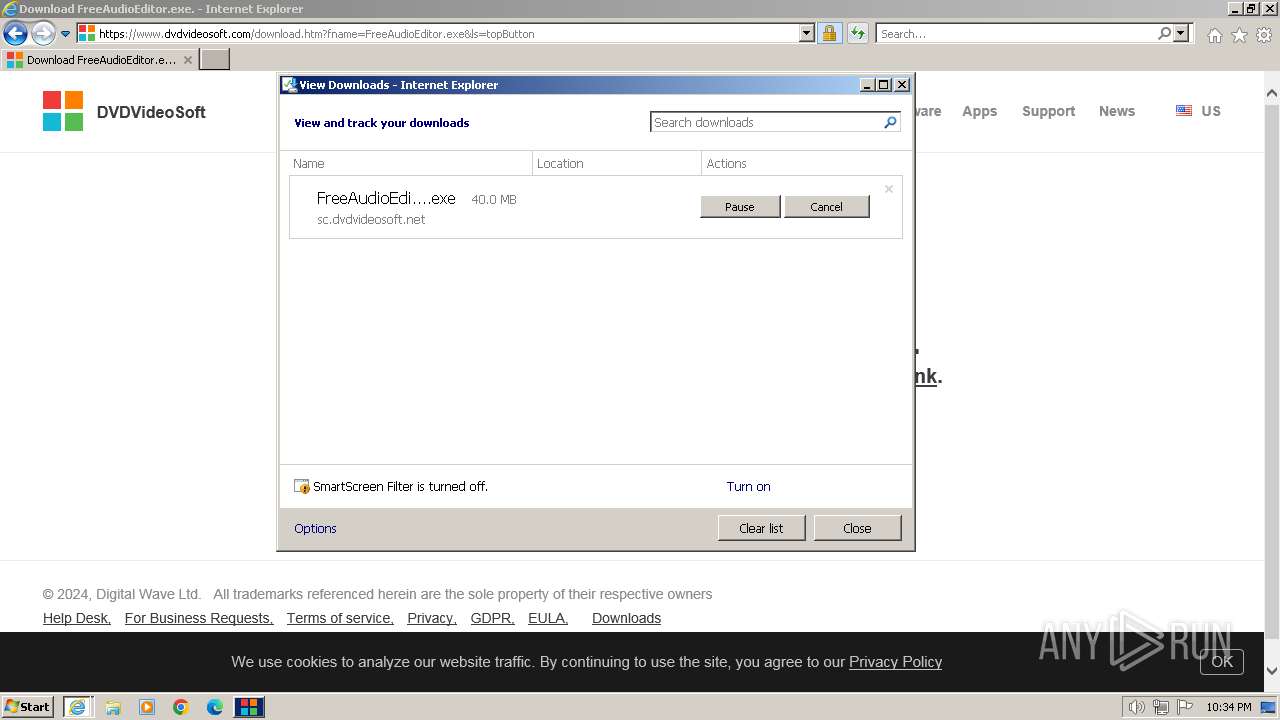Click the taskbar clock showing 10:34 PM
The width and height of the screenshot is (1280, 720).
click(1229, 707)
